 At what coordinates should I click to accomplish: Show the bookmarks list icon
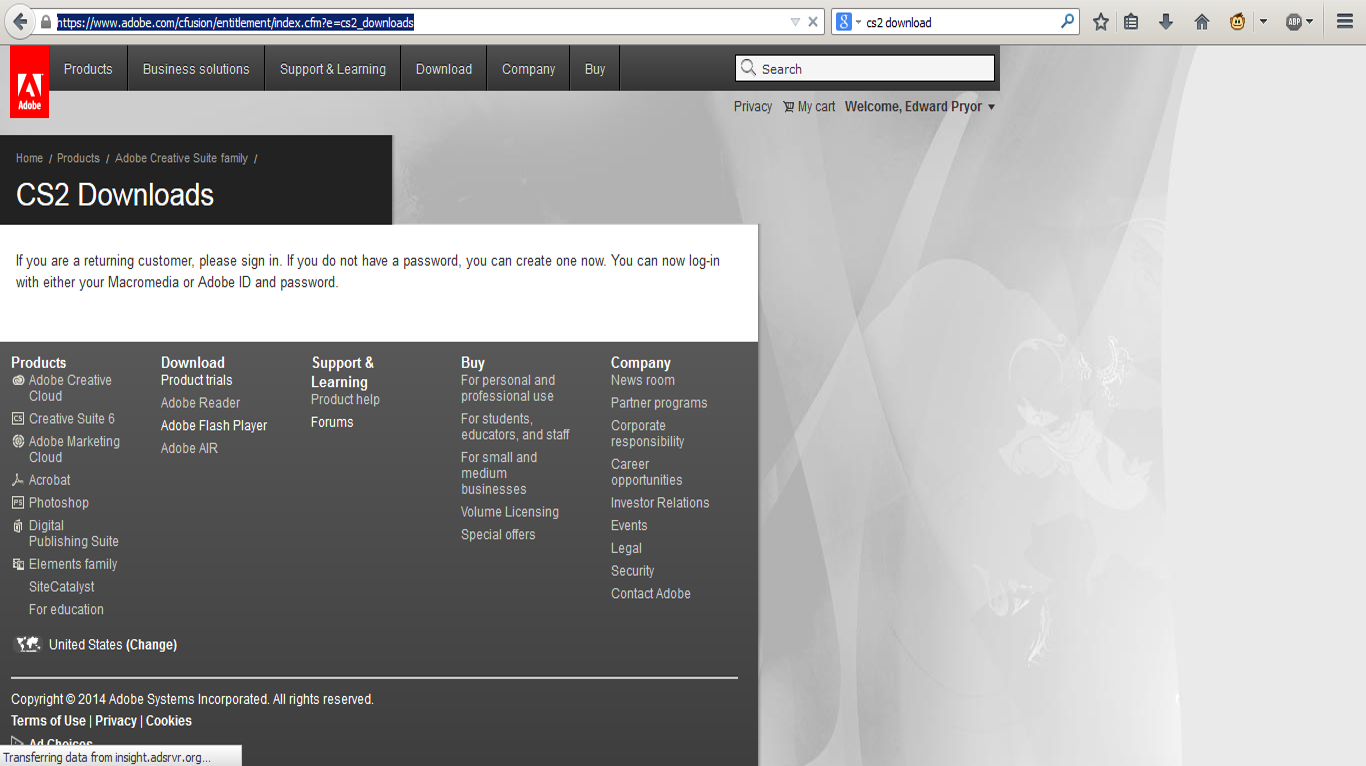pyautogui.click(x=1131, y=22)
